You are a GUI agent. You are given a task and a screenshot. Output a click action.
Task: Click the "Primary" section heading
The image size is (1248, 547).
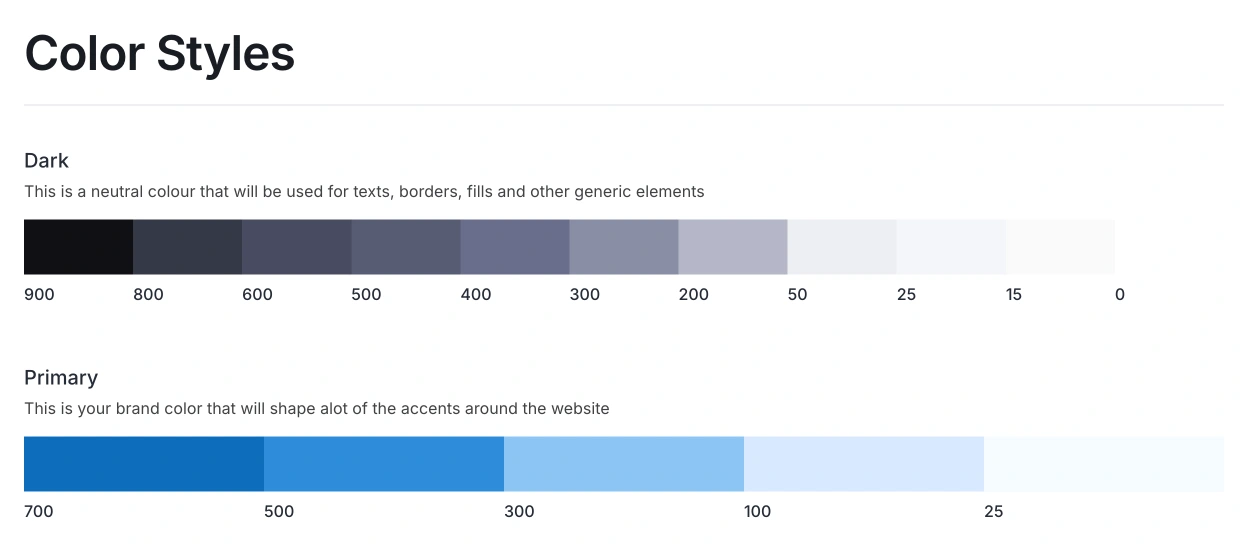click(x=61, y=378)
